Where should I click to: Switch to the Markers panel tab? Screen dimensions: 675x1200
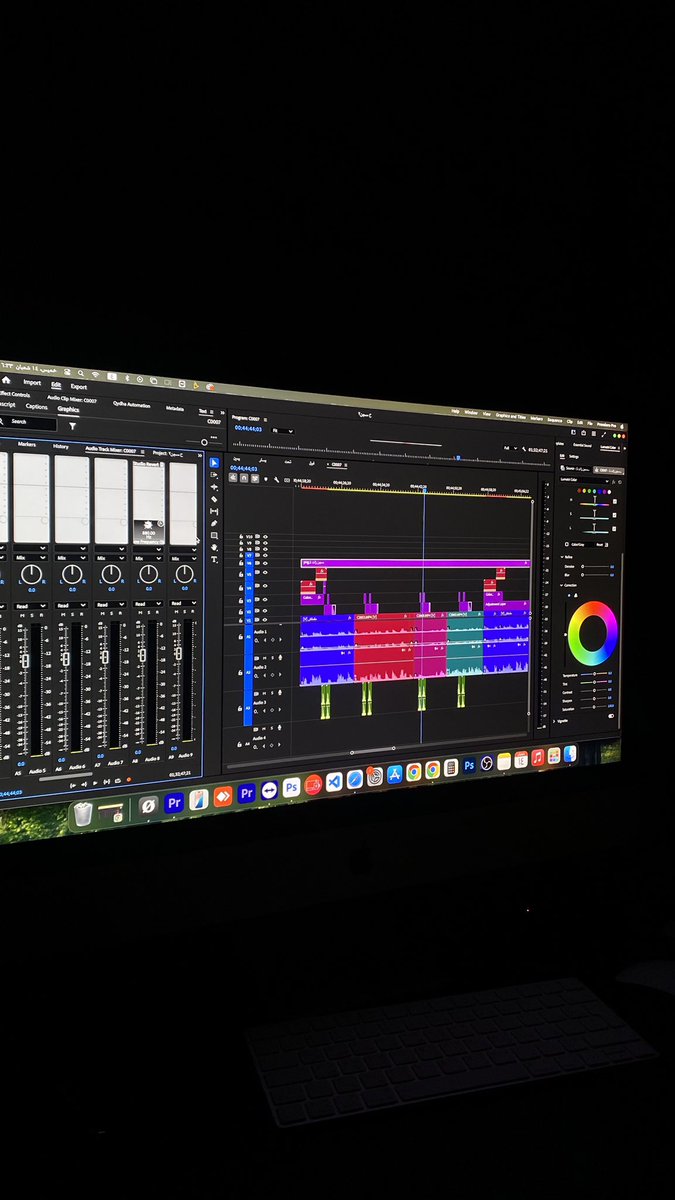click(27, 444)
